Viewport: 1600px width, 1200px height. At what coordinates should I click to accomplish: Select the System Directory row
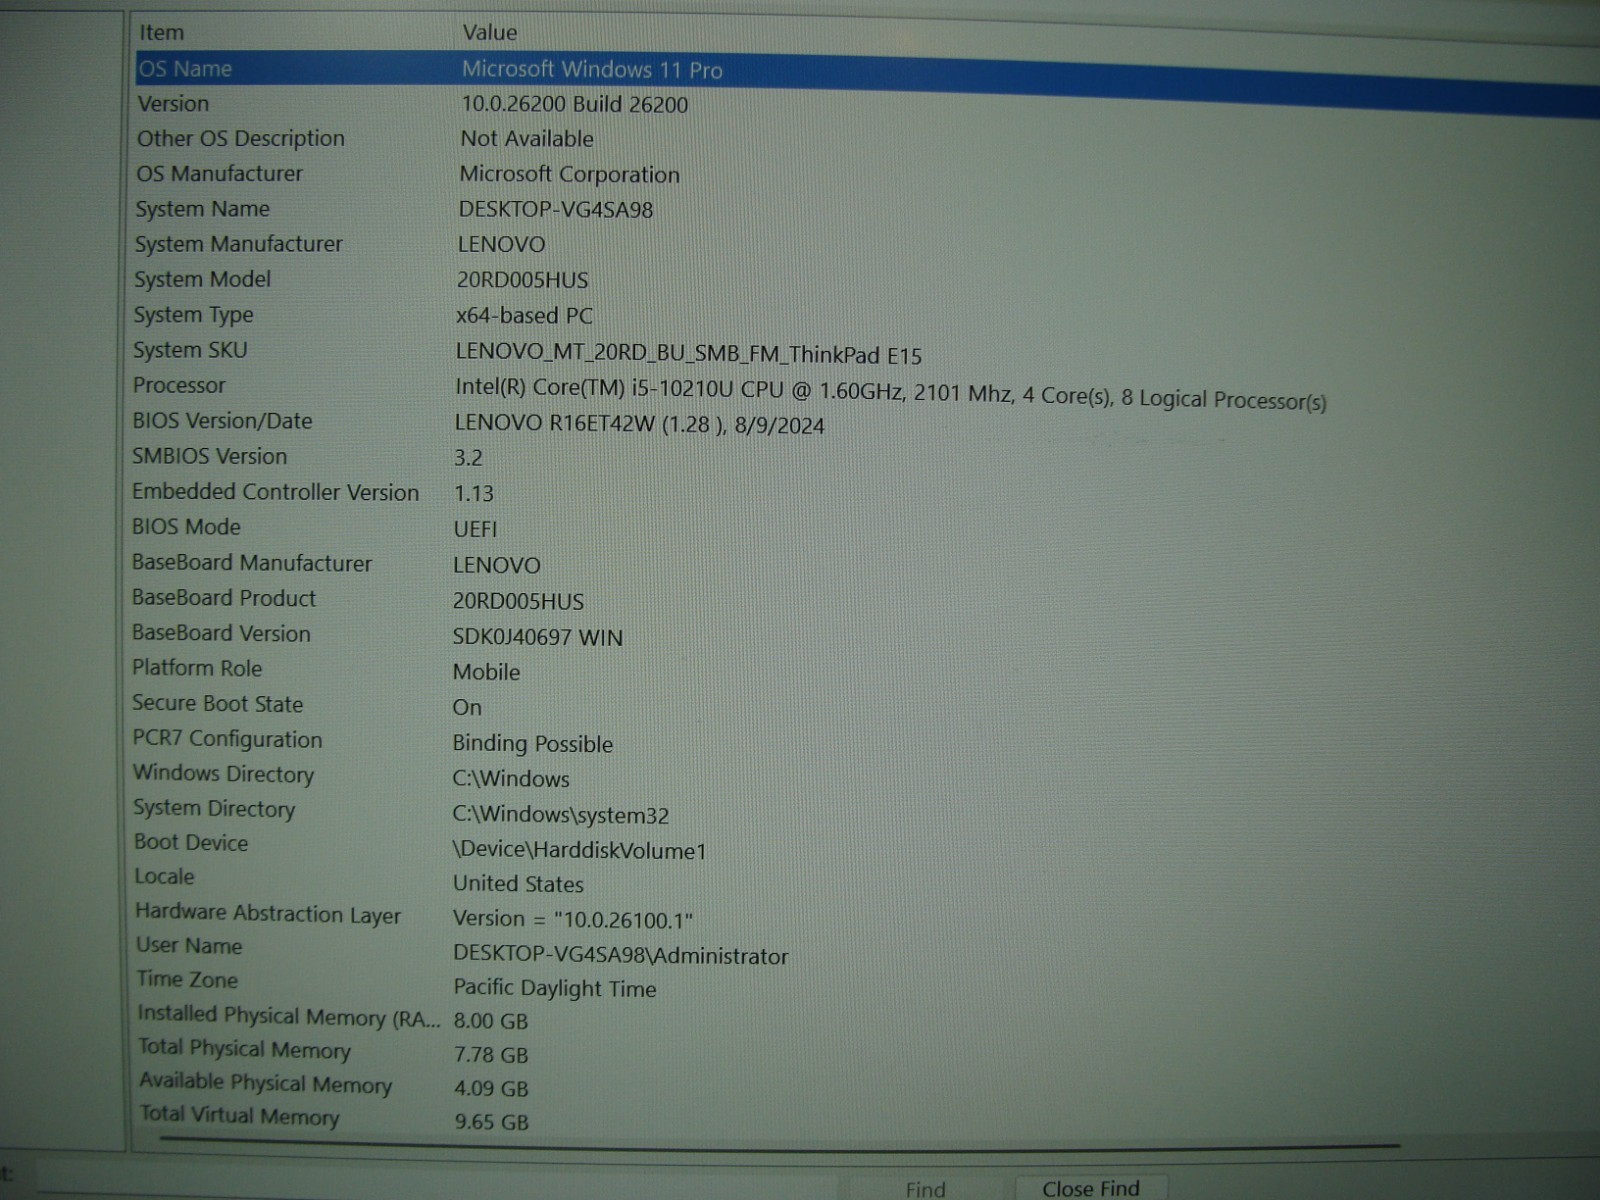click(x=214, y=808)
